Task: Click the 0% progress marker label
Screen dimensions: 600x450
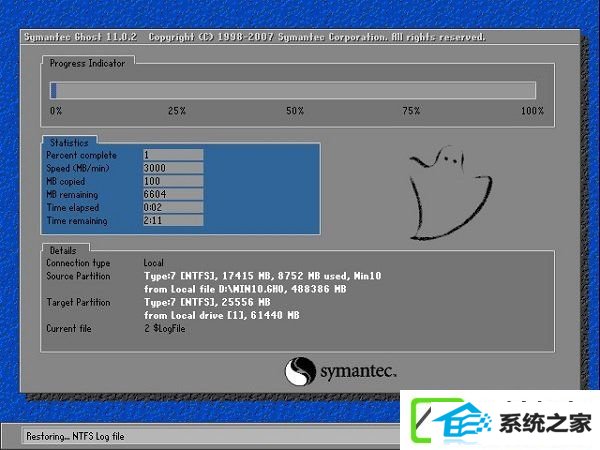Action: (56, 111)
